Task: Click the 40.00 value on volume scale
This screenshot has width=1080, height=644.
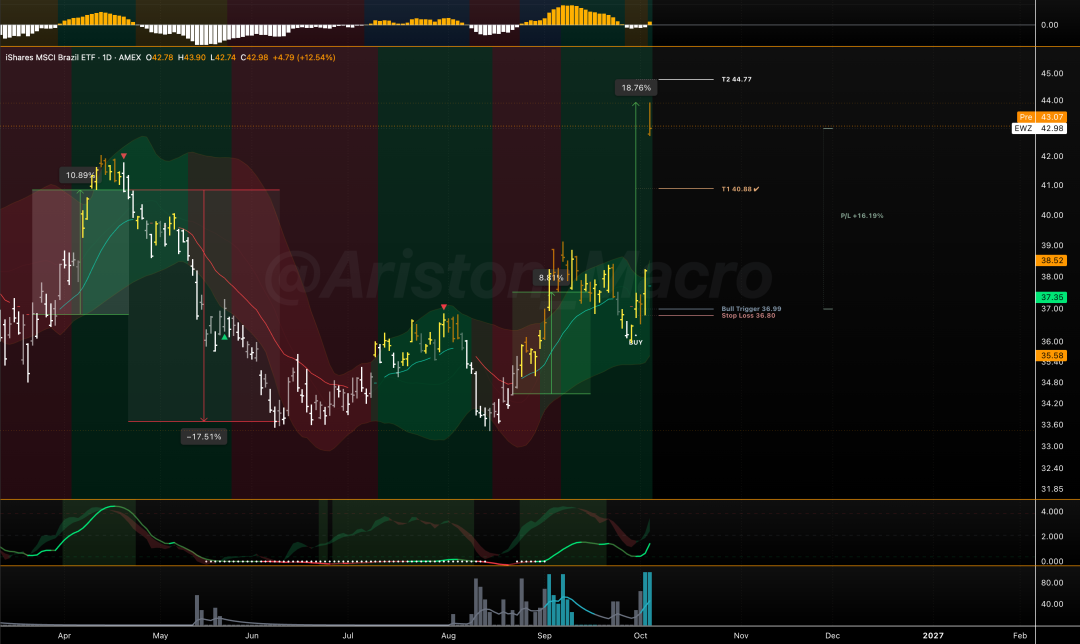Action: [1052, 604]
